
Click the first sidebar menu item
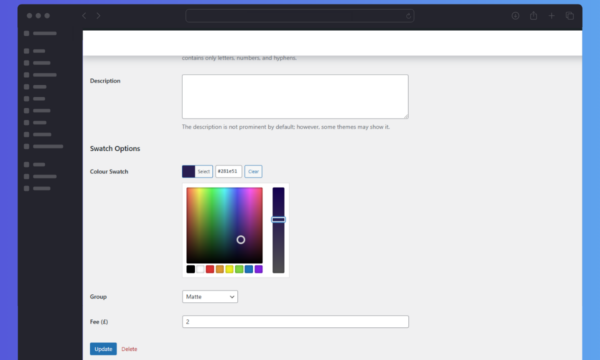[40, 33]
